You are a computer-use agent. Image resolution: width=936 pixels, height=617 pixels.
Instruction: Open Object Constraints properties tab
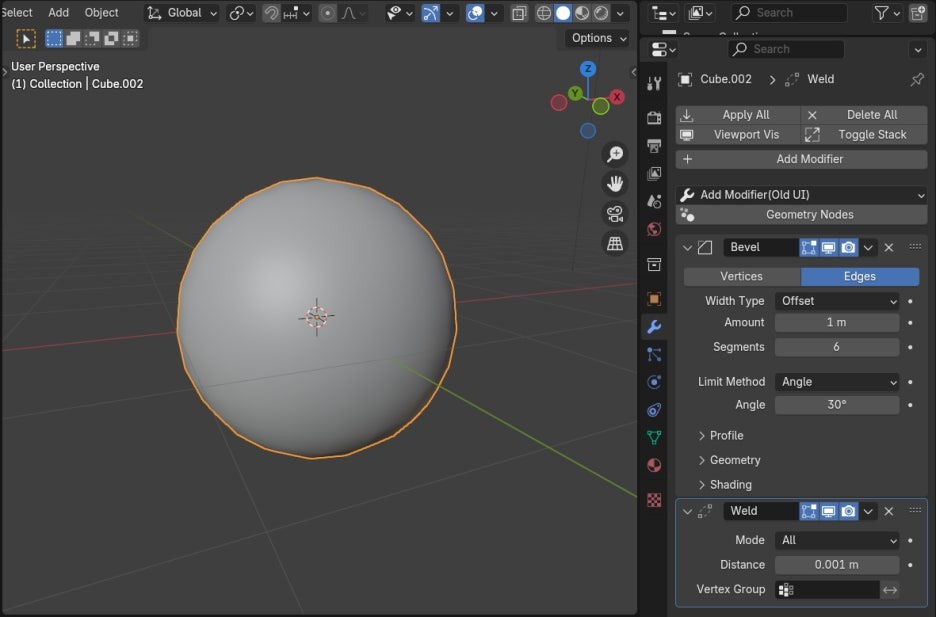(x=654, y=410)
